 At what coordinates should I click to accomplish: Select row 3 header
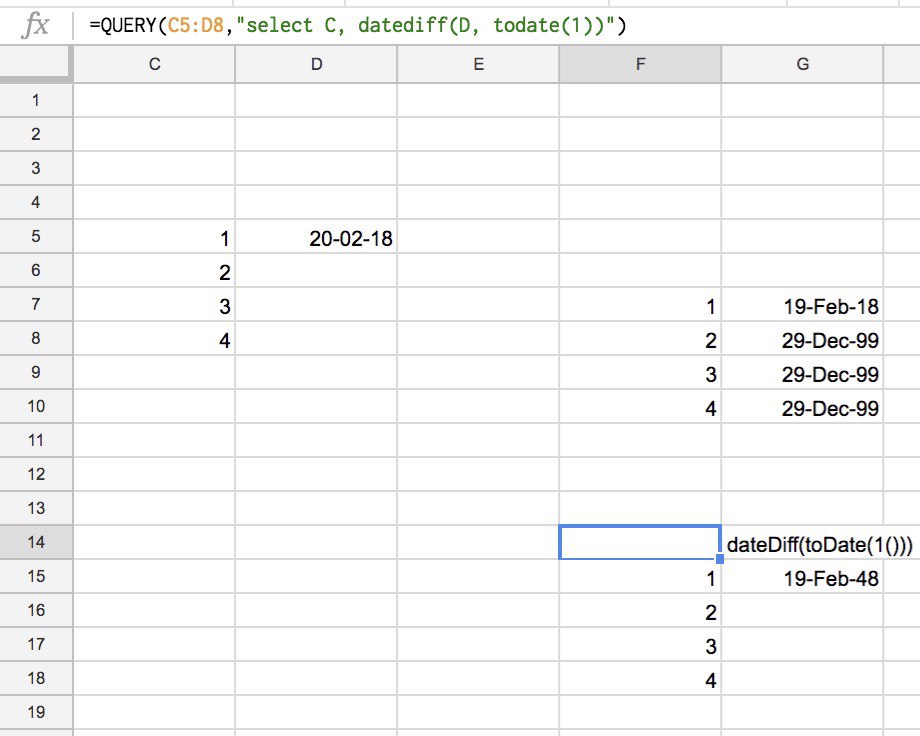36,168
